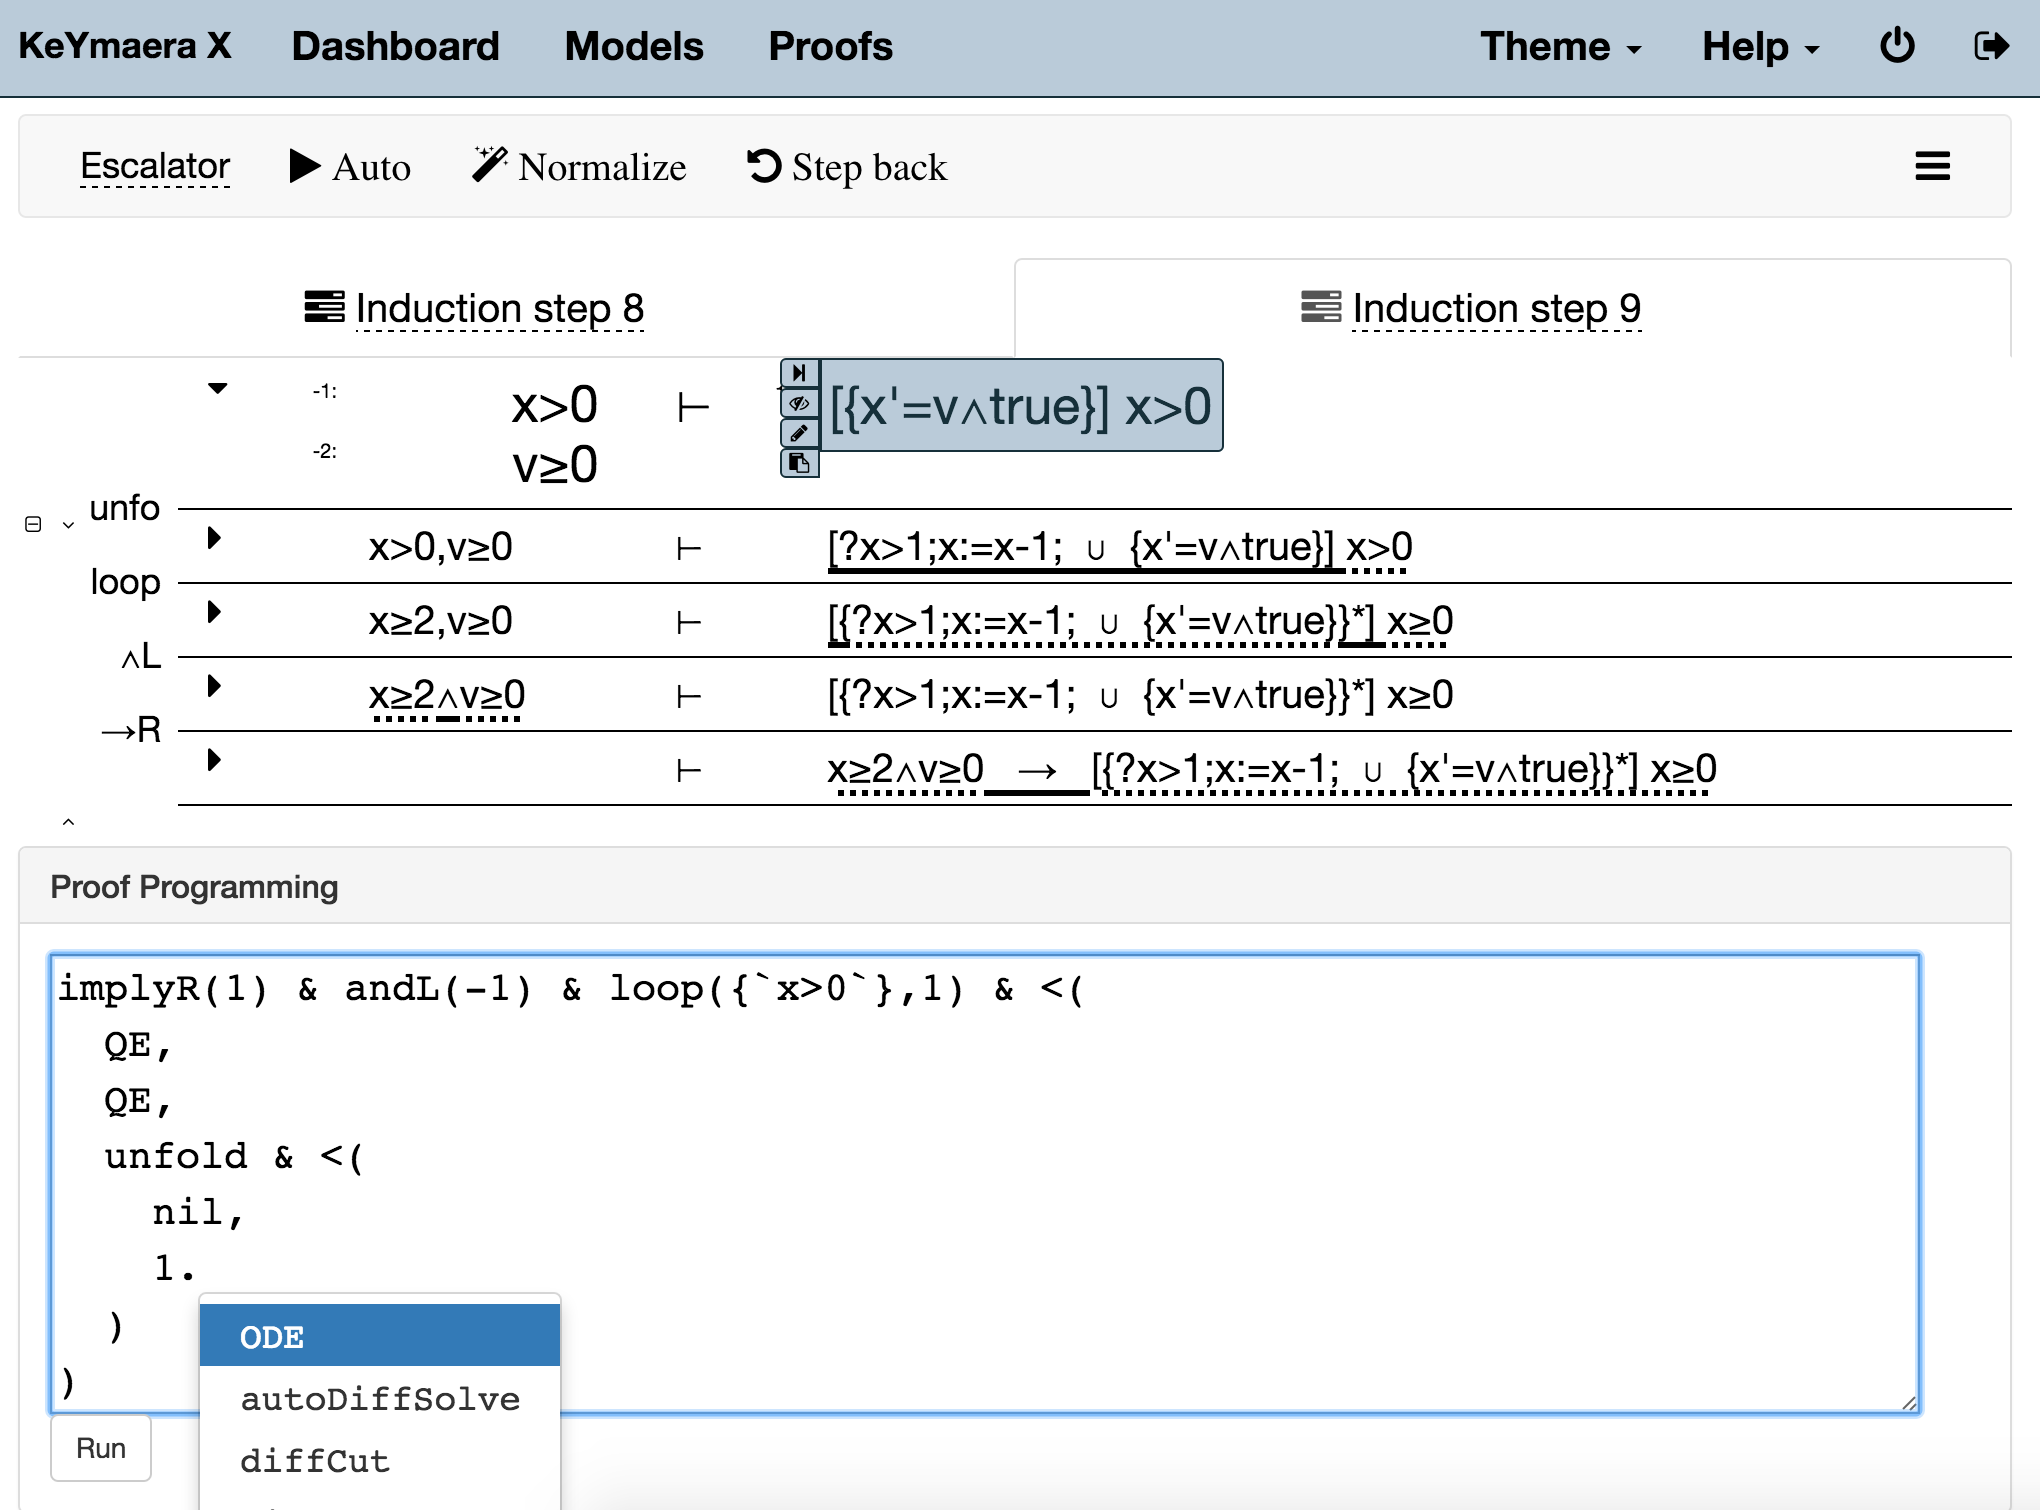The width and height of the screenshot is (2040, 1510).
Task: Switch to Induction step 9 tab
Action: coord(1495,308)
